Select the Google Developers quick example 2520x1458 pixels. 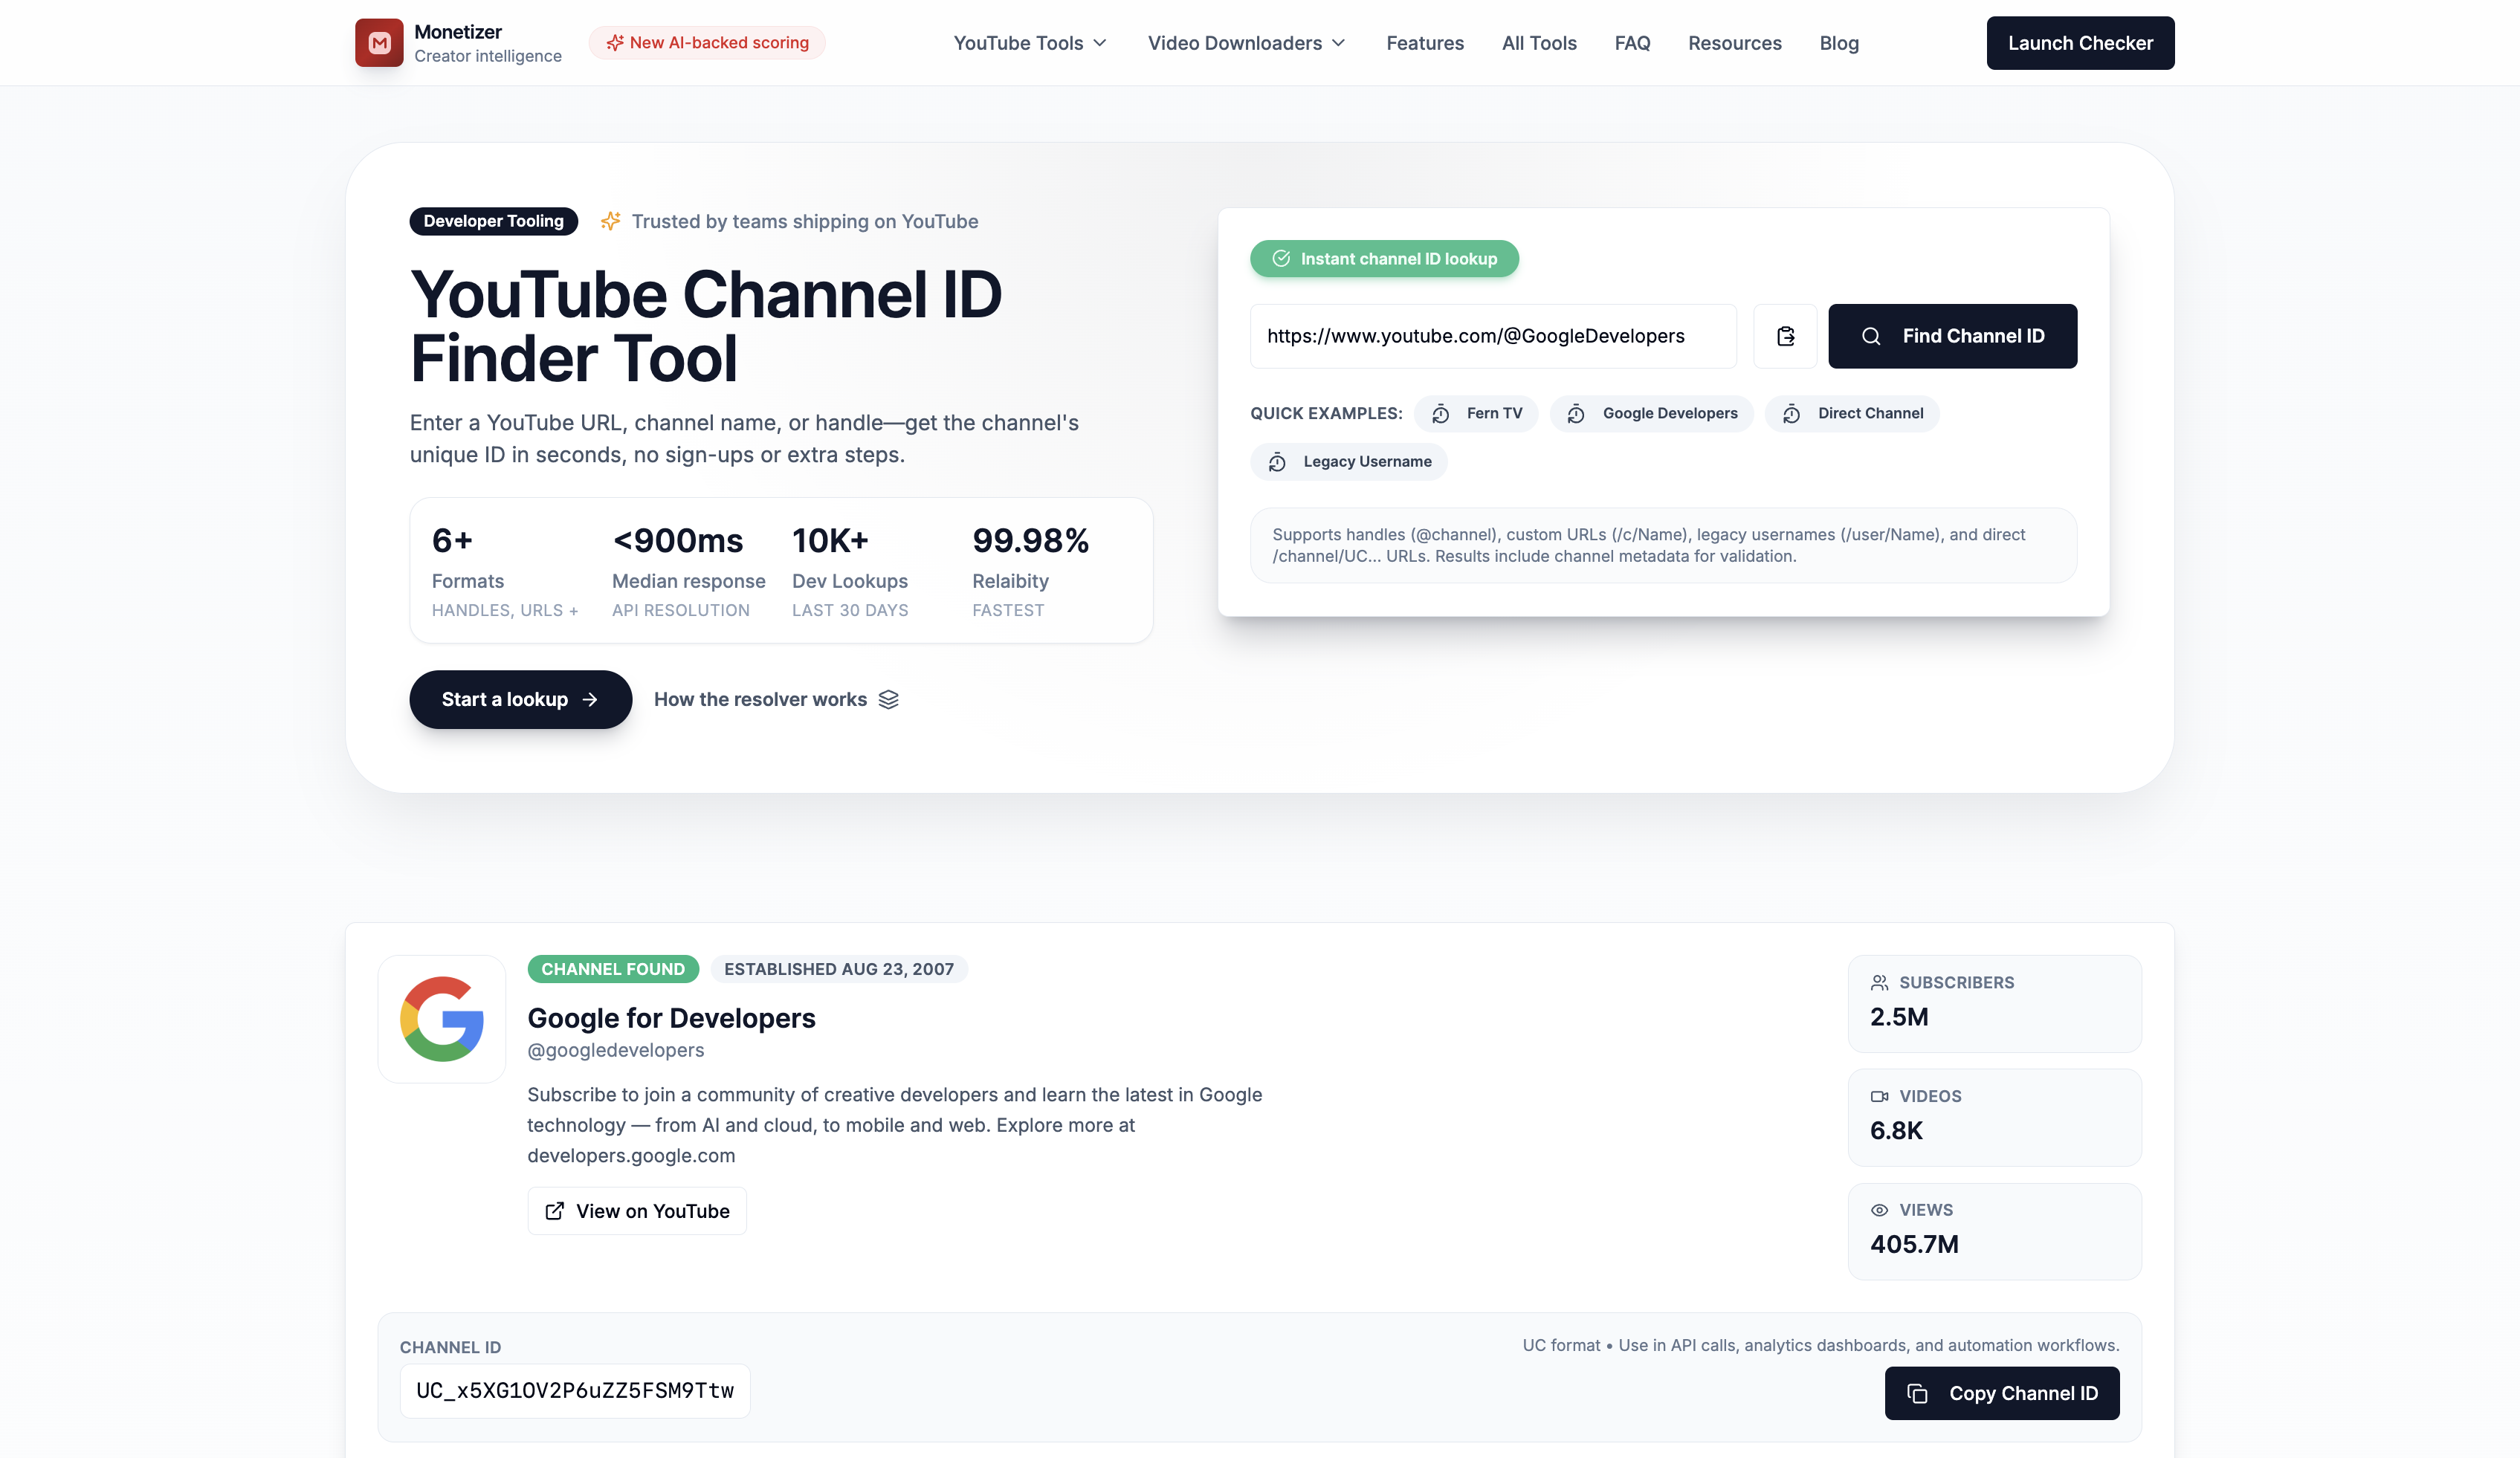1651,413
